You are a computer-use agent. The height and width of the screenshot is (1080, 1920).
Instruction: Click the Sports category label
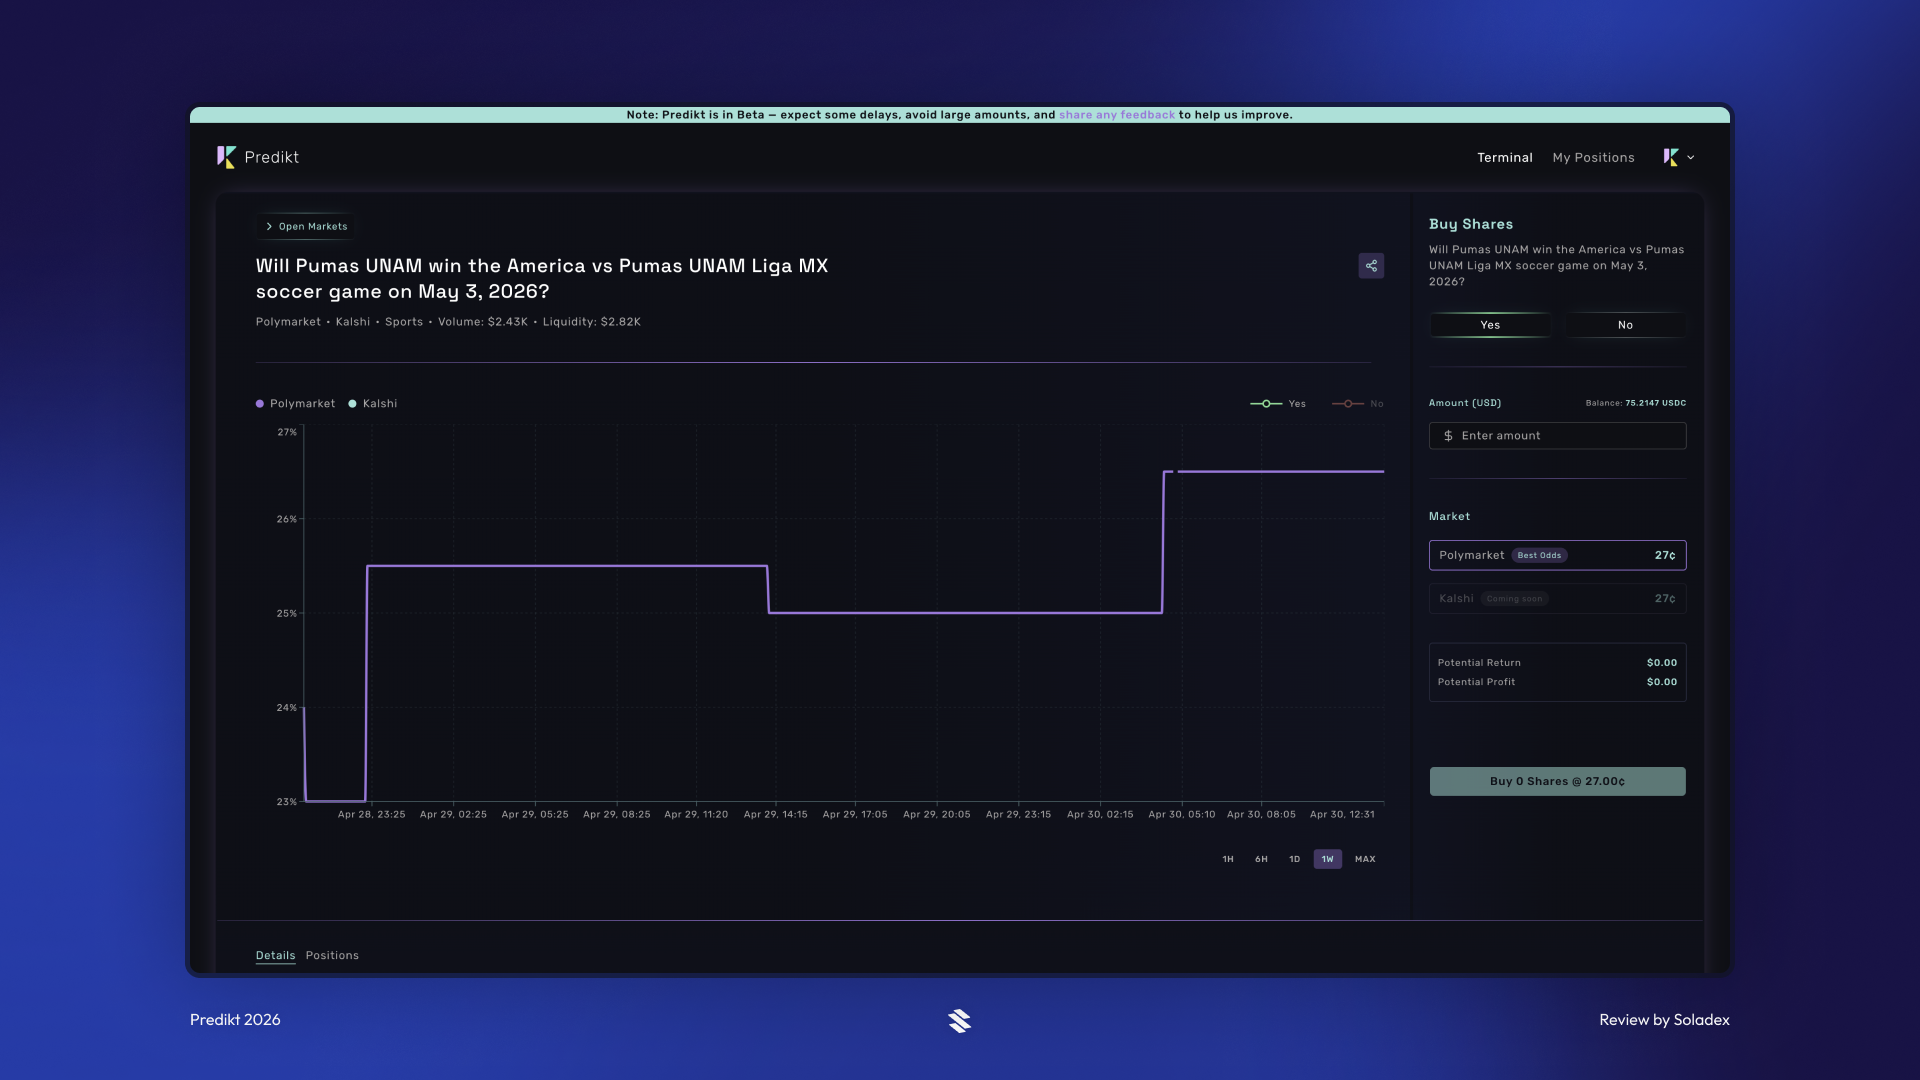pos(404,322)
